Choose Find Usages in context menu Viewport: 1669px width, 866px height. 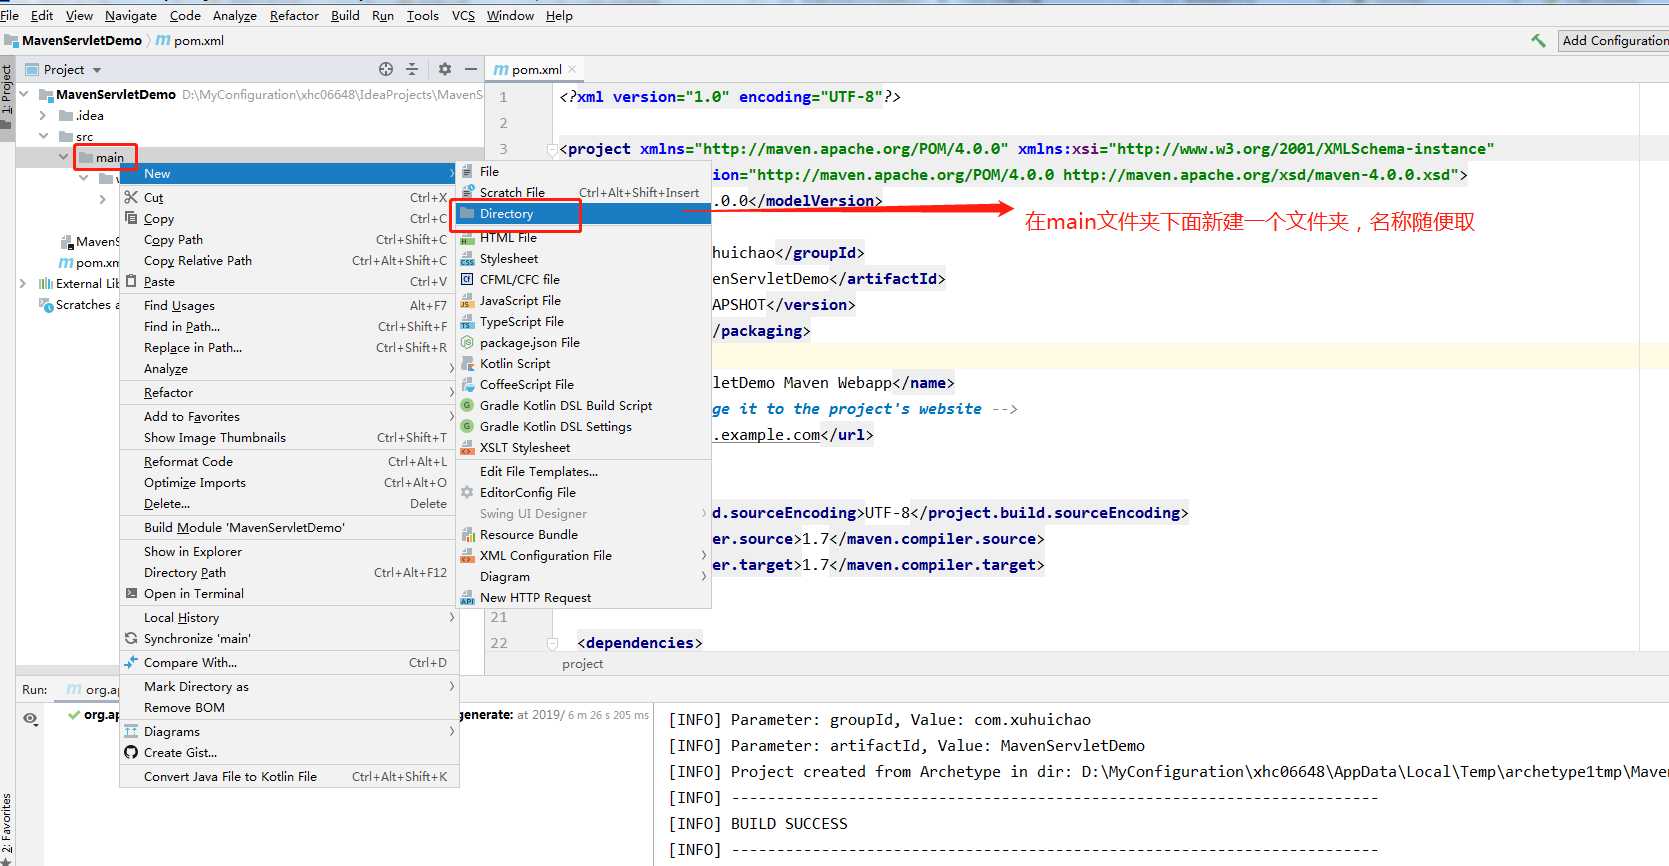point(288,305)
